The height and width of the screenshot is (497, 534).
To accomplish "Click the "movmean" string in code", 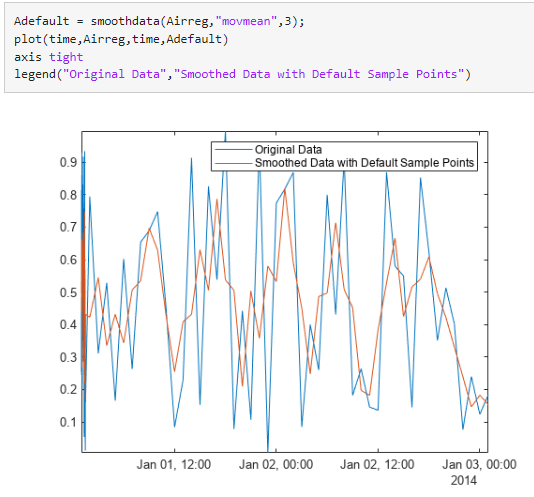I will pos(246,21).
